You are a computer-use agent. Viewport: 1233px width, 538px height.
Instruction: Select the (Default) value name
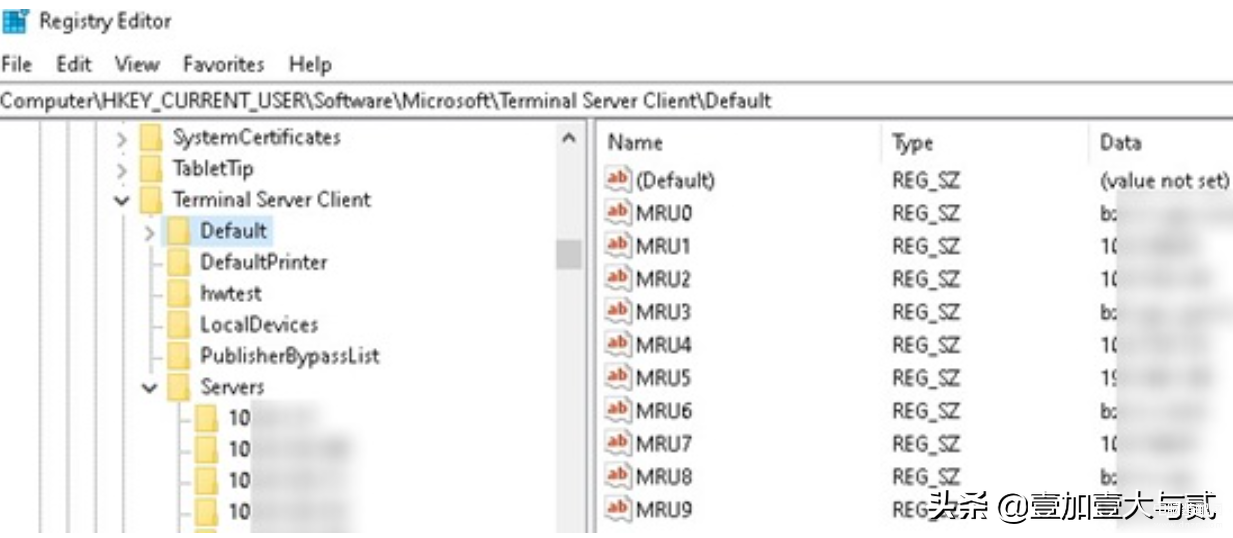click(676, 181)
